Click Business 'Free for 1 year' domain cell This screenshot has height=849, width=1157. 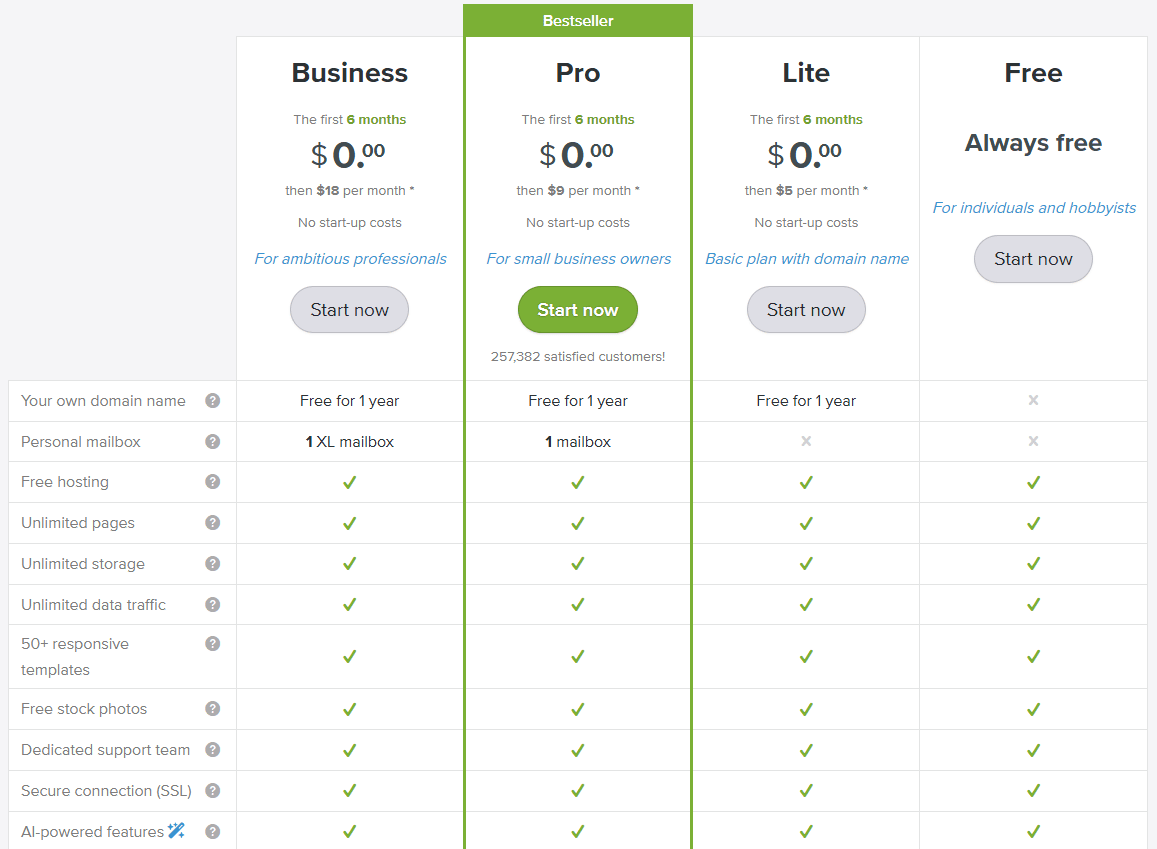350,401
